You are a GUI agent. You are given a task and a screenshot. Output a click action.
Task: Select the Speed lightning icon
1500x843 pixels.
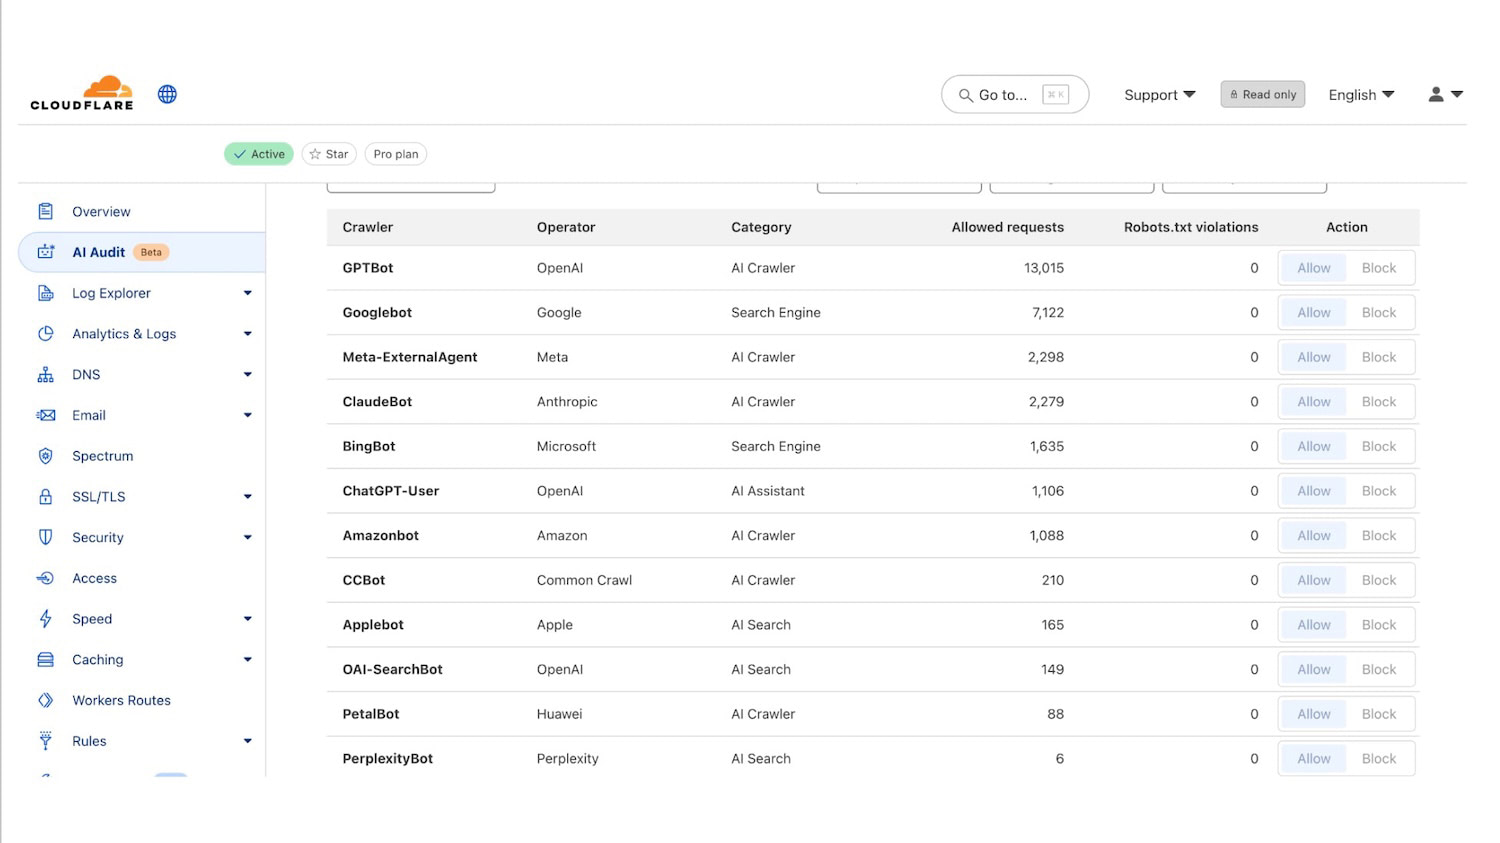click(46, 618)
